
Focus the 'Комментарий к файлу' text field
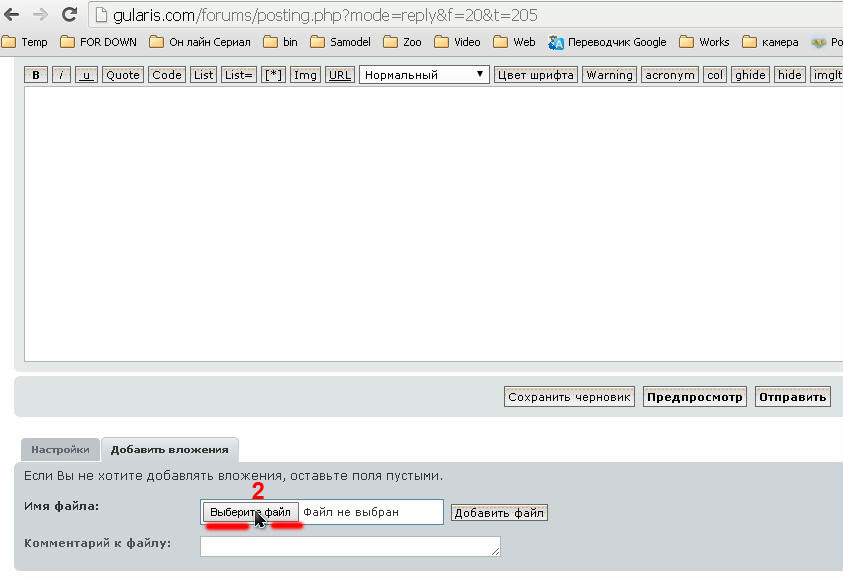(350, 546)
